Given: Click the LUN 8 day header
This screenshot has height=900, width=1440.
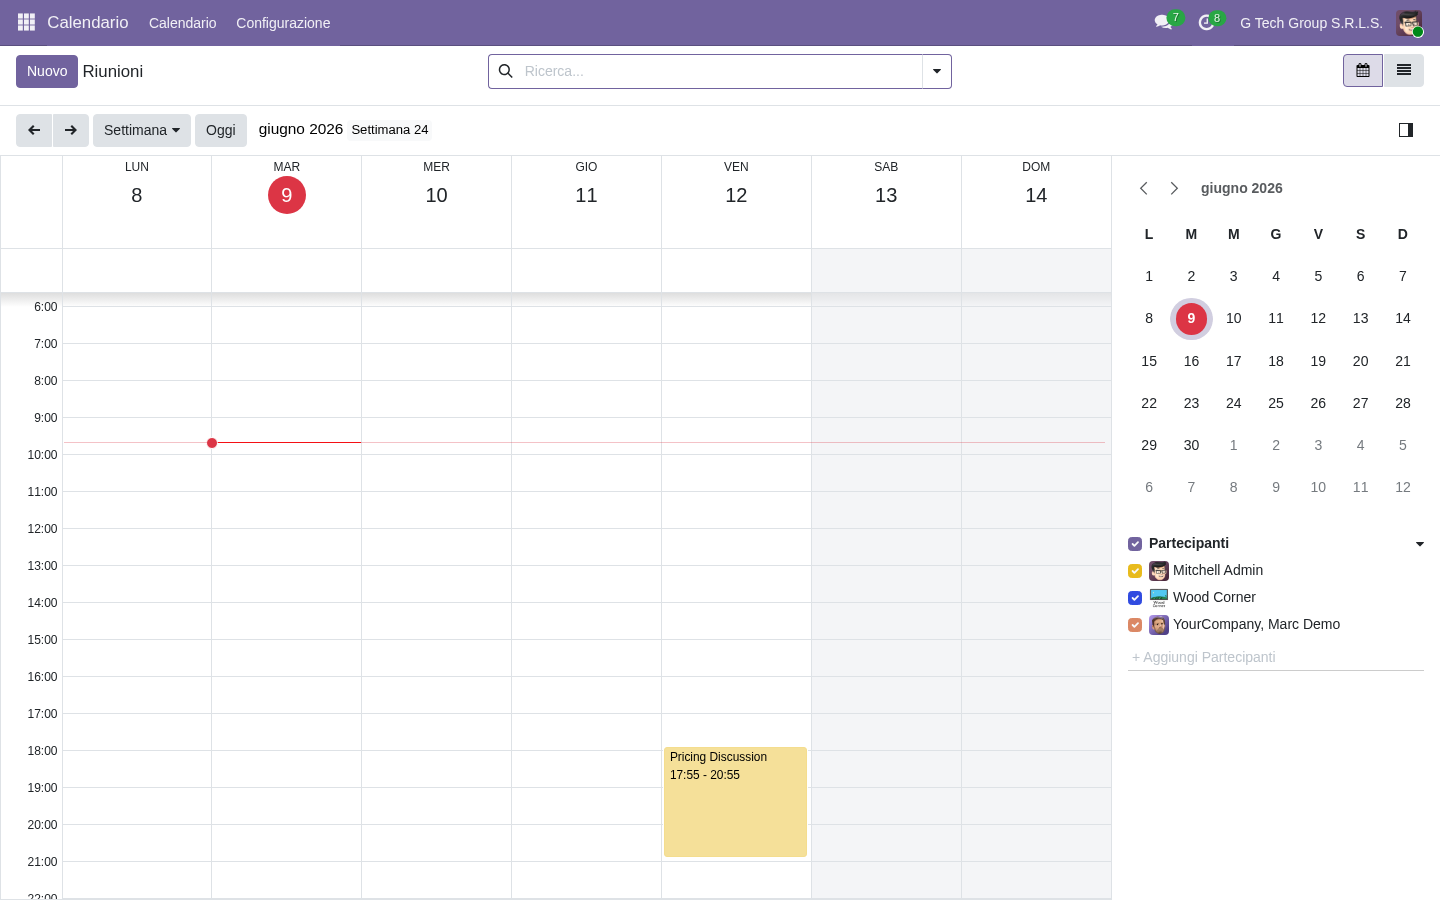Looking at the screenshot, I should pyautogui.click(x=137, y=187).
